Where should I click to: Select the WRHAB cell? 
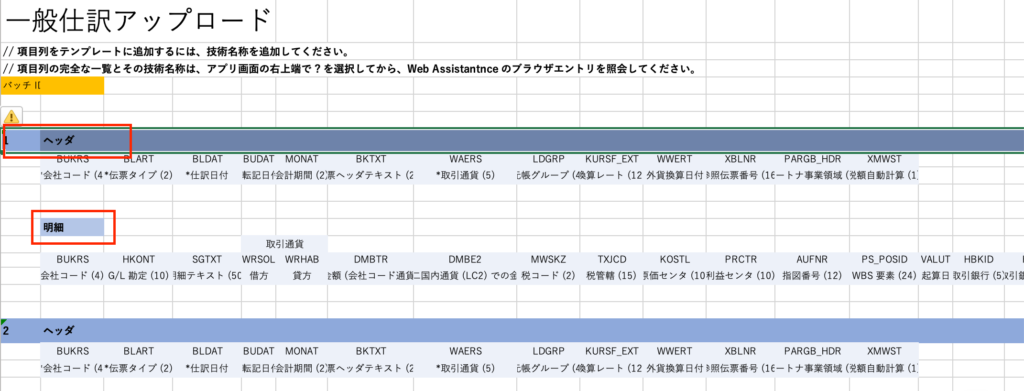302,259
